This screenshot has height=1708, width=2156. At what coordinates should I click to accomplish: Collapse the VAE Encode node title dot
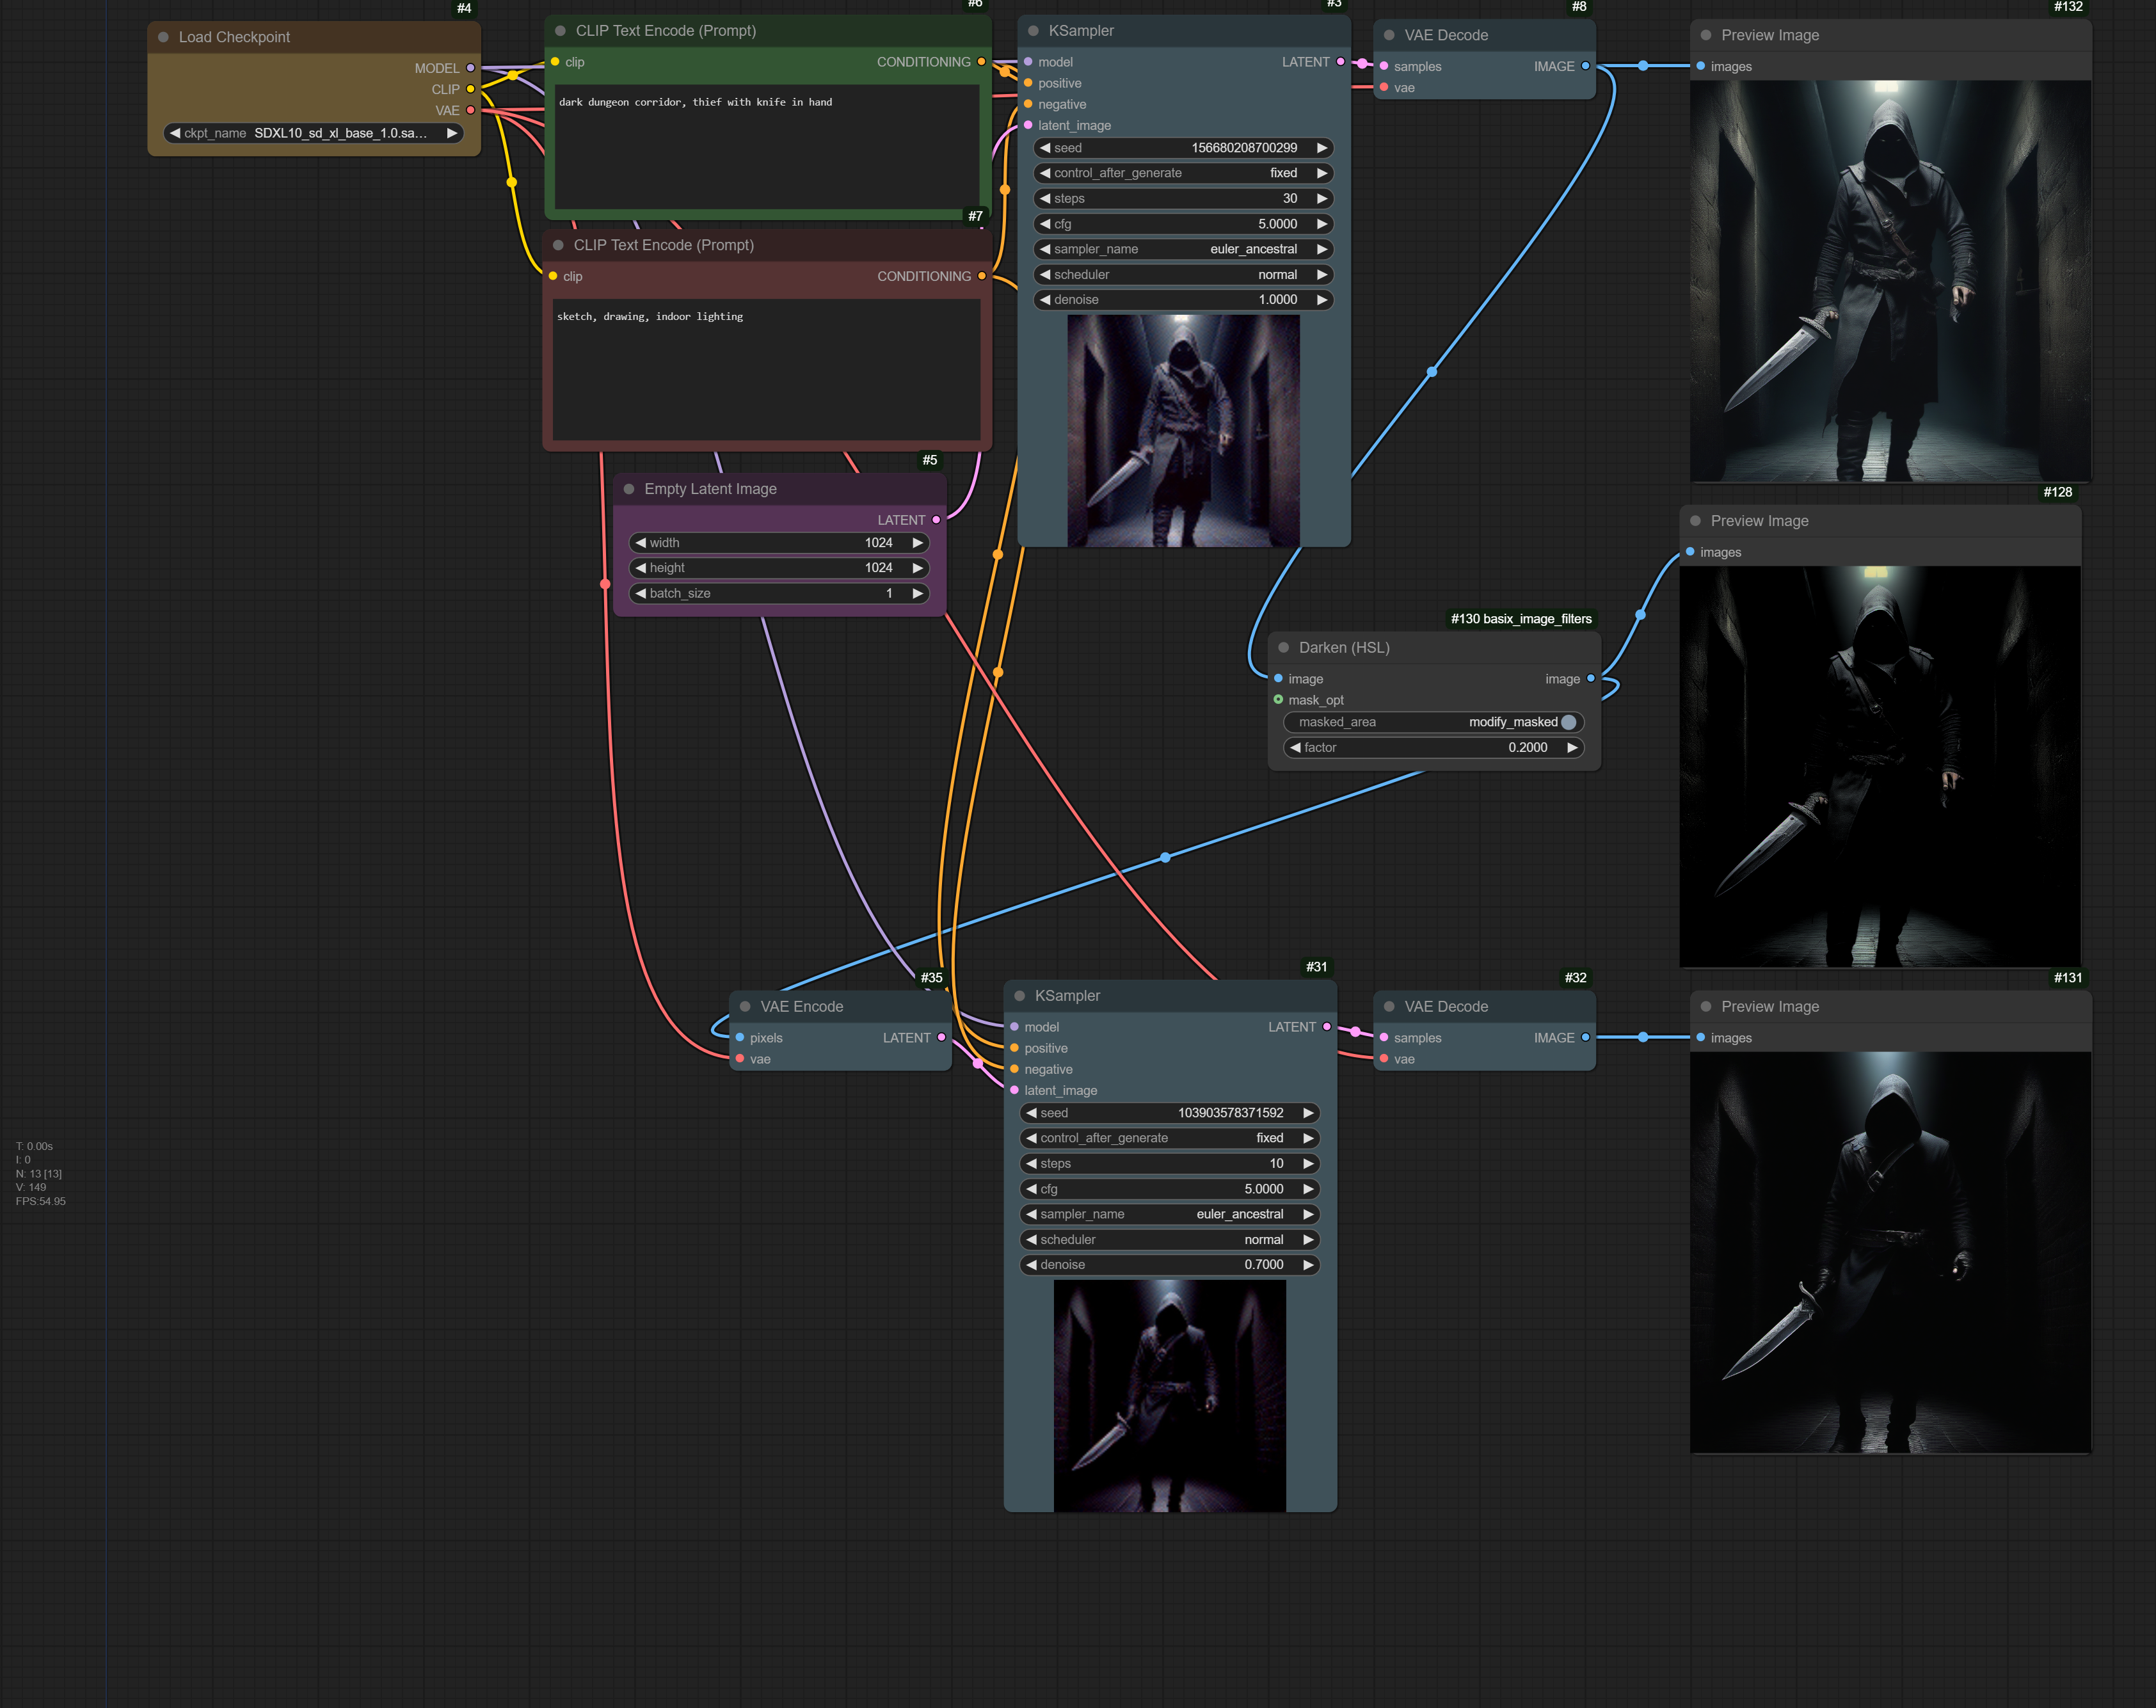point(745,1006)
